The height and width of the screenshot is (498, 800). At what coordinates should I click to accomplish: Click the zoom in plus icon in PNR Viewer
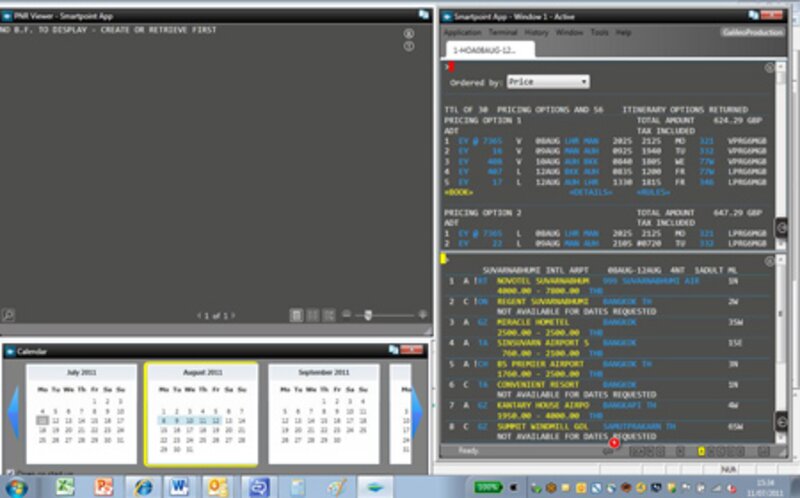click(x=422, y=314)
